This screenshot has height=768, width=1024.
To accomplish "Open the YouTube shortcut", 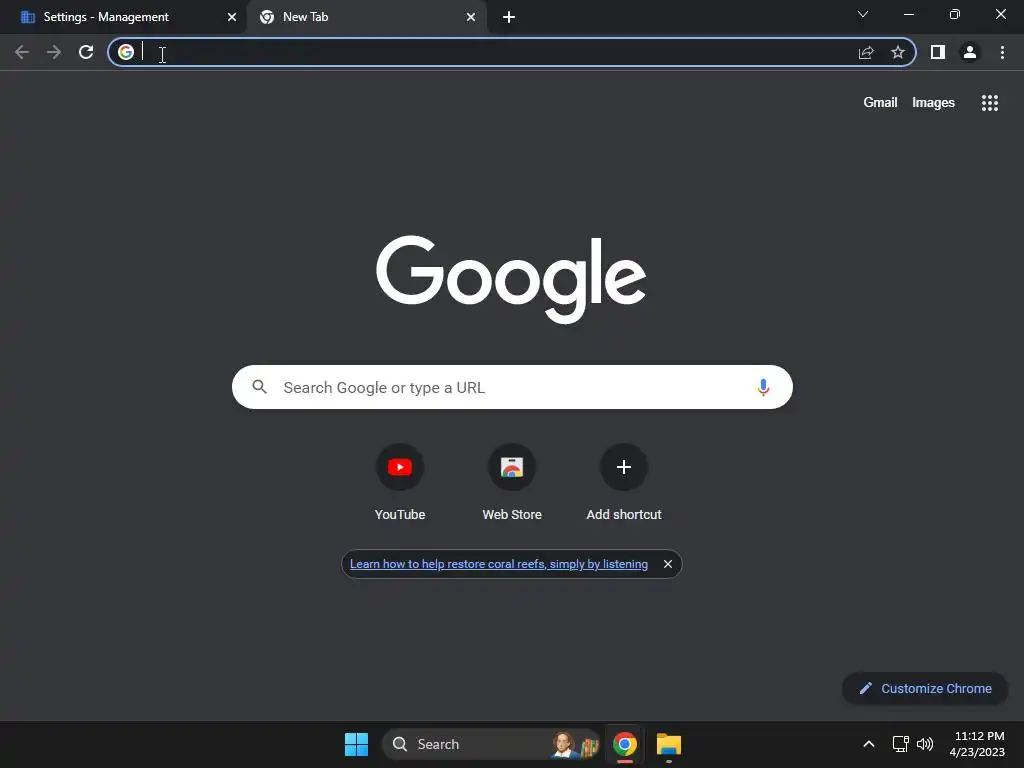I will [x=400, y=482].
